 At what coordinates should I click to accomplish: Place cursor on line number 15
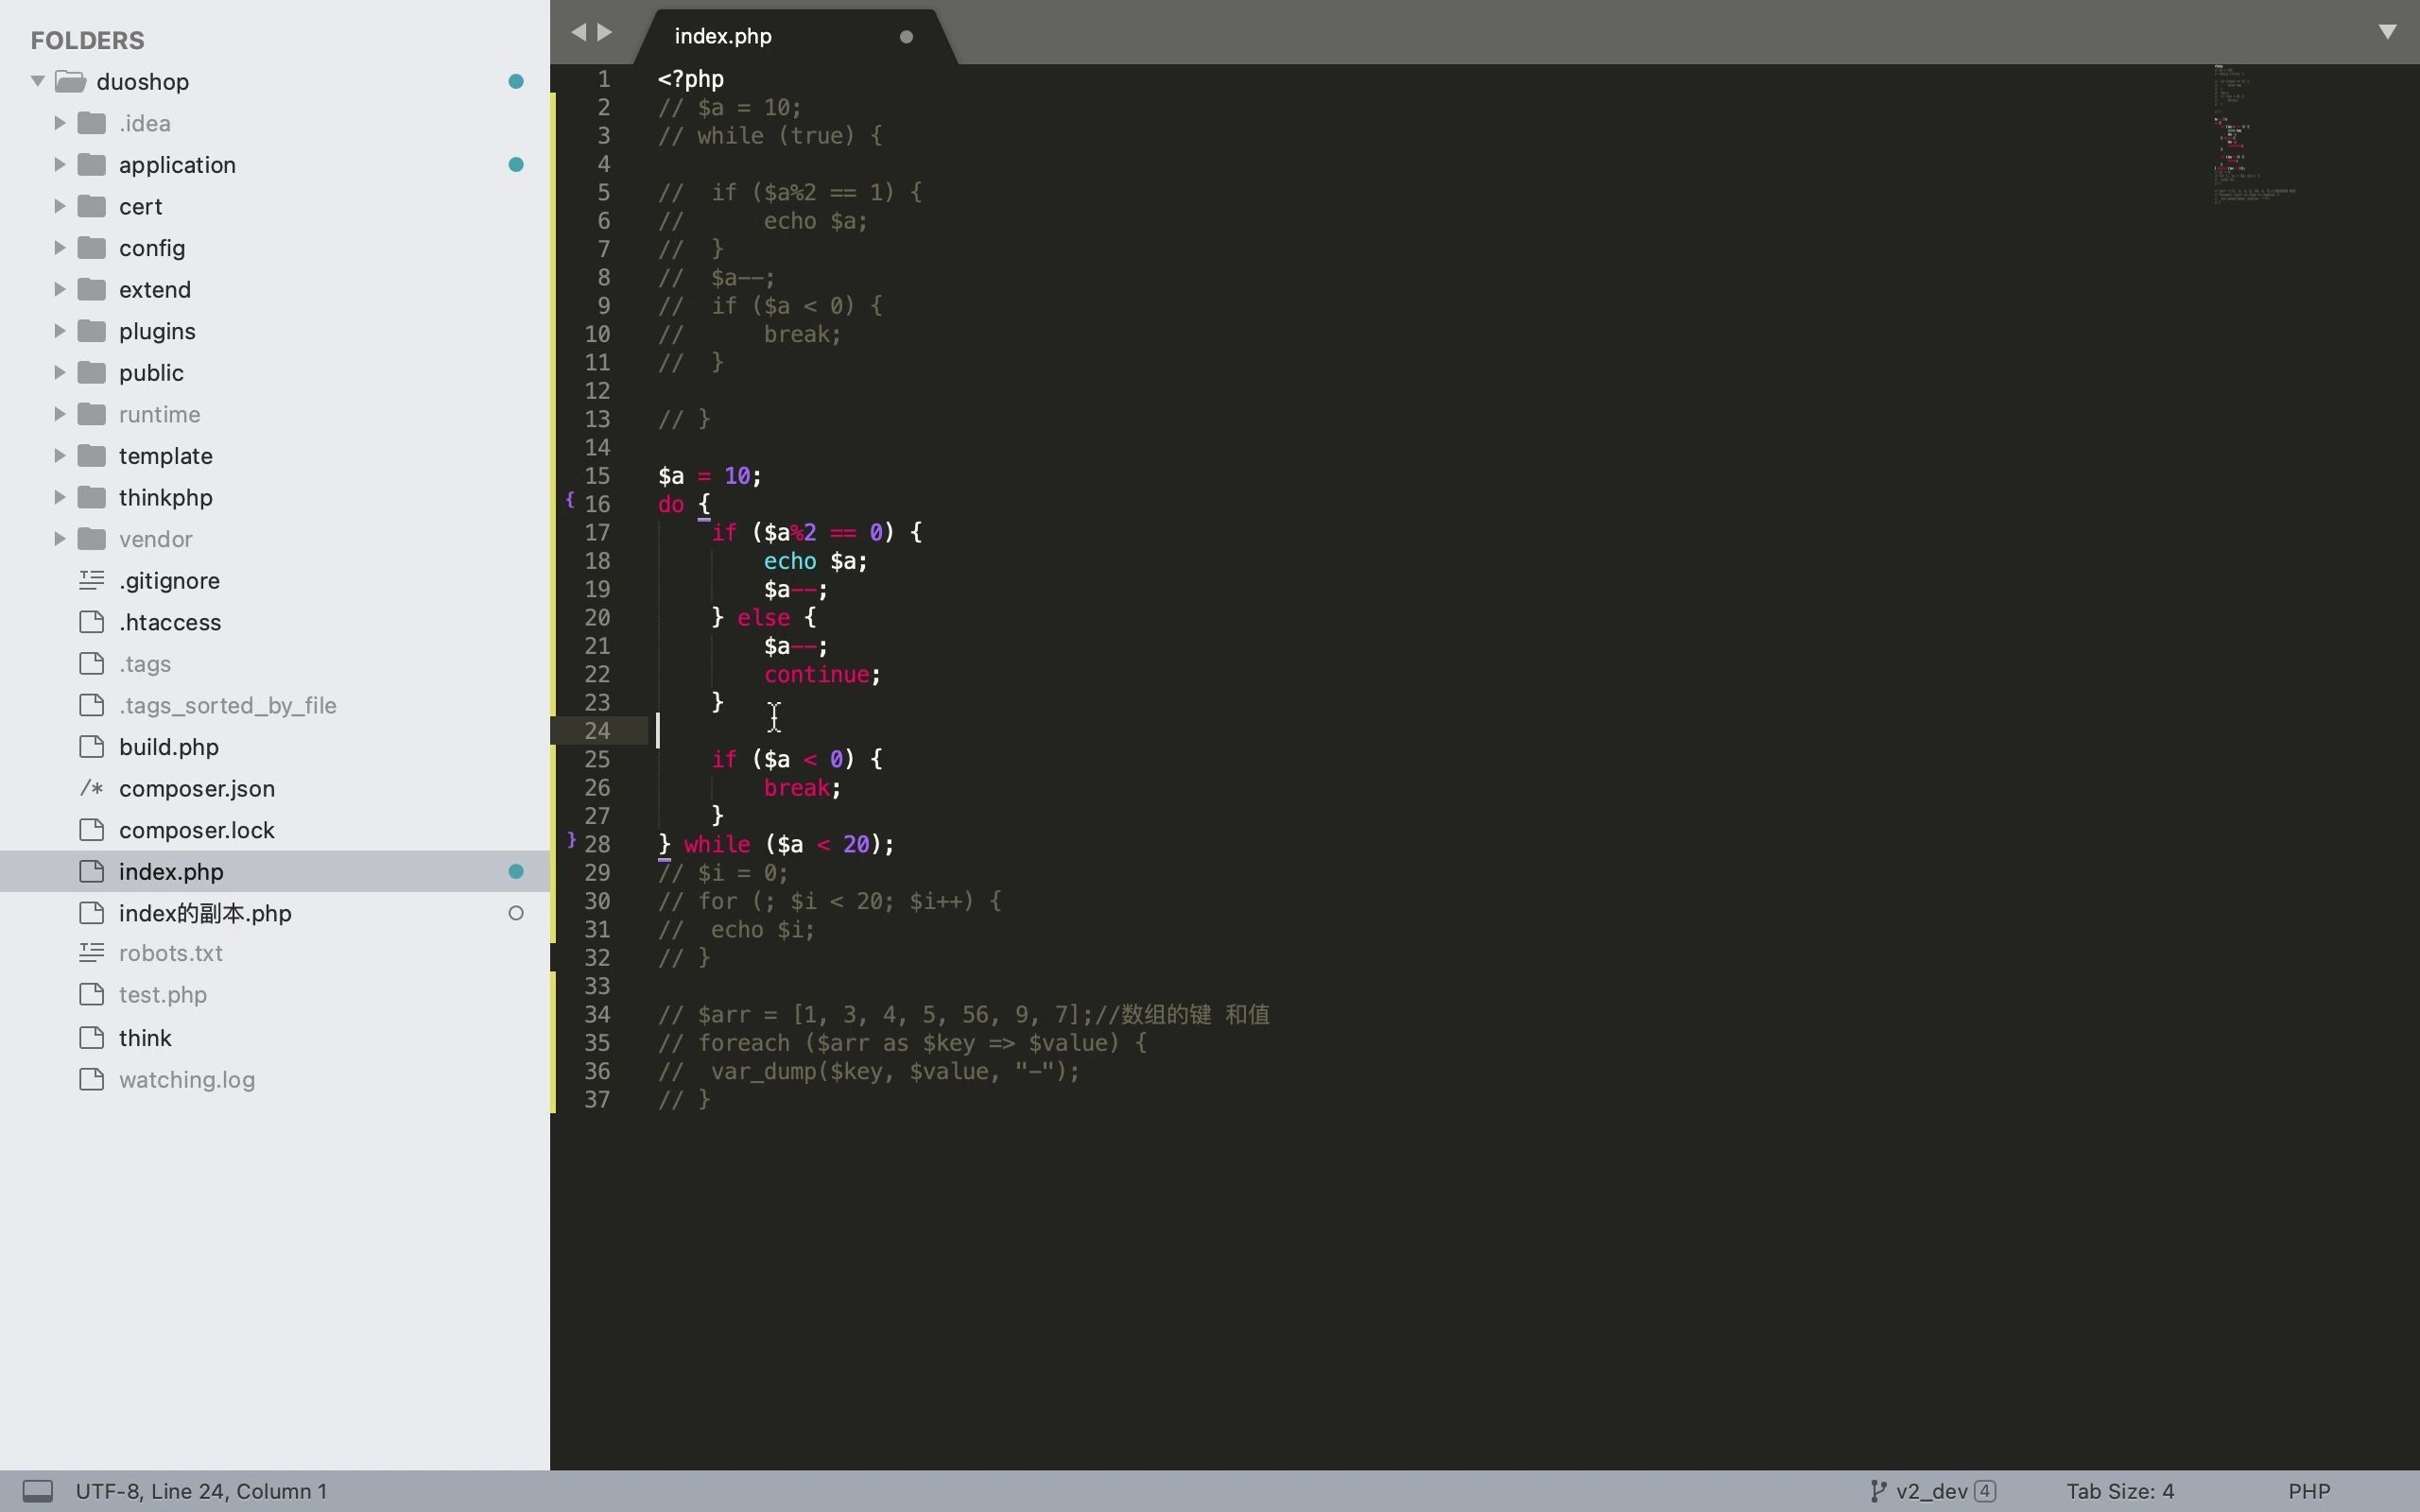[x=597, y=476]
